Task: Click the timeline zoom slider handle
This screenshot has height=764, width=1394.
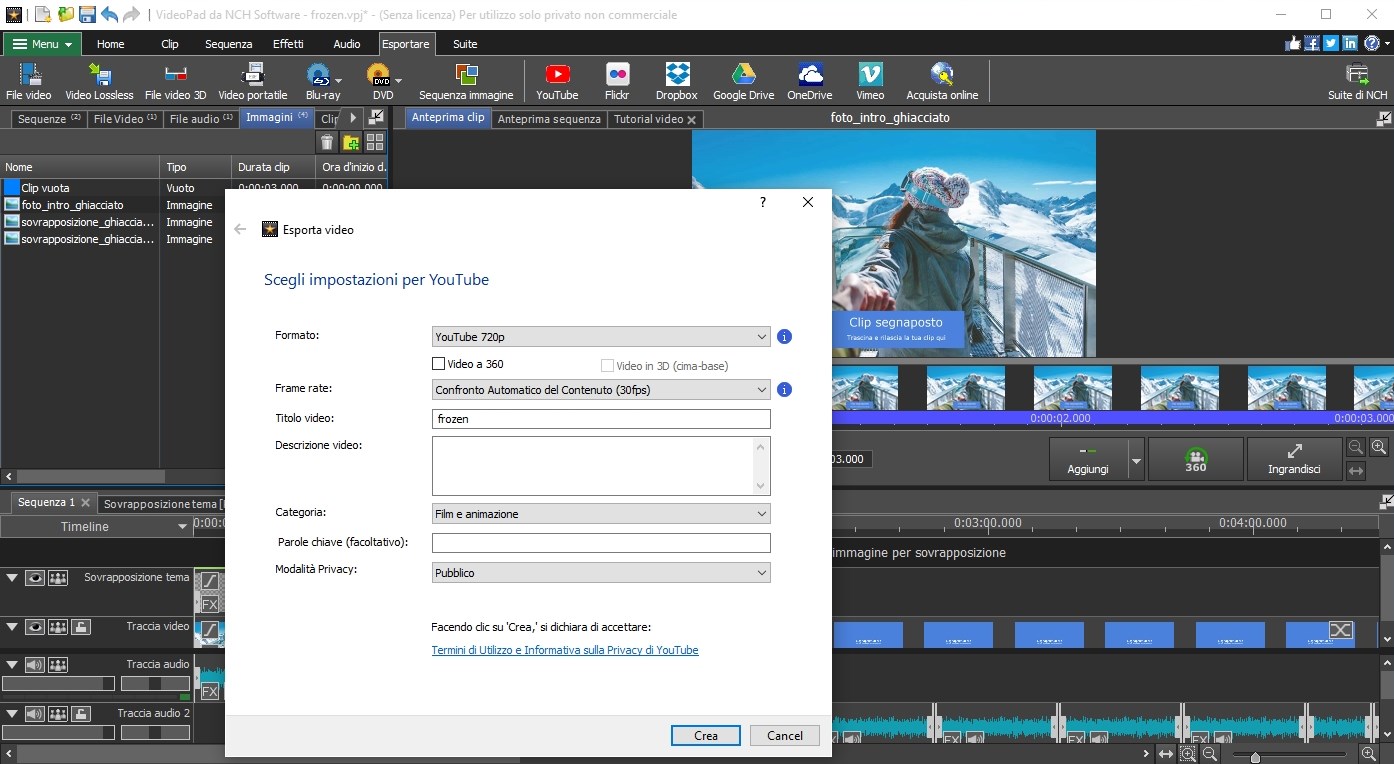Action: 1255,758
